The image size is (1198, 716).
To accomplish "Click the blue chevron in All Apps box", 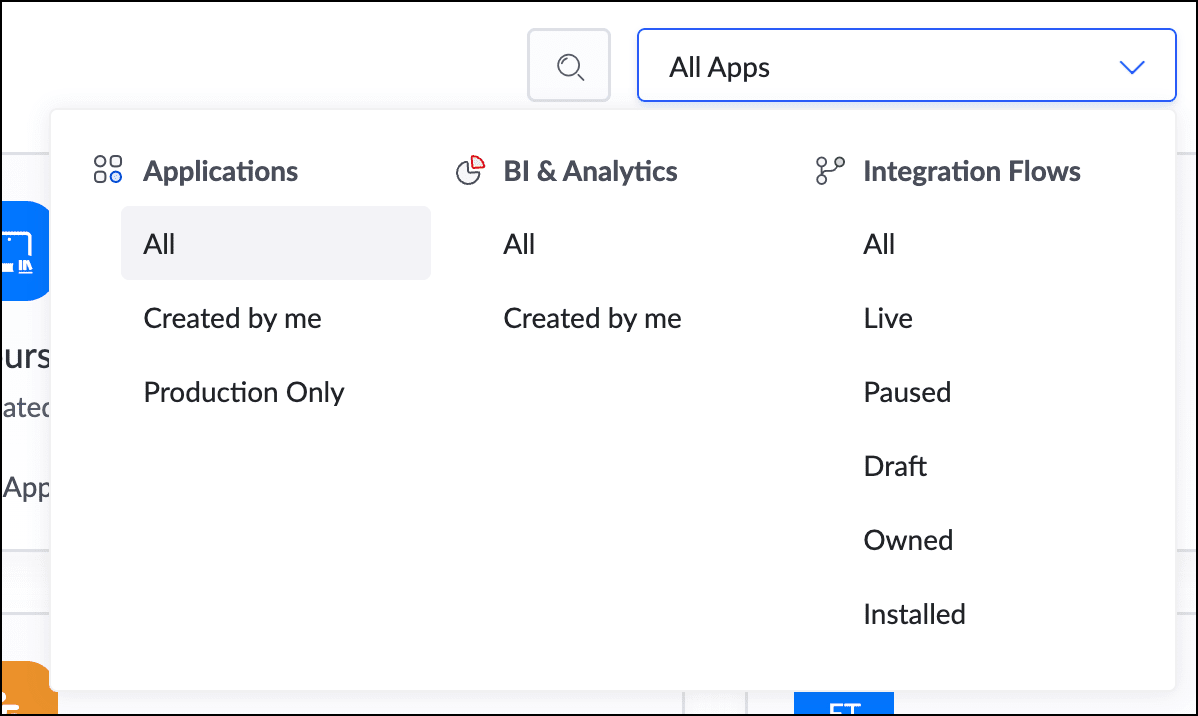I will 1131,68.
